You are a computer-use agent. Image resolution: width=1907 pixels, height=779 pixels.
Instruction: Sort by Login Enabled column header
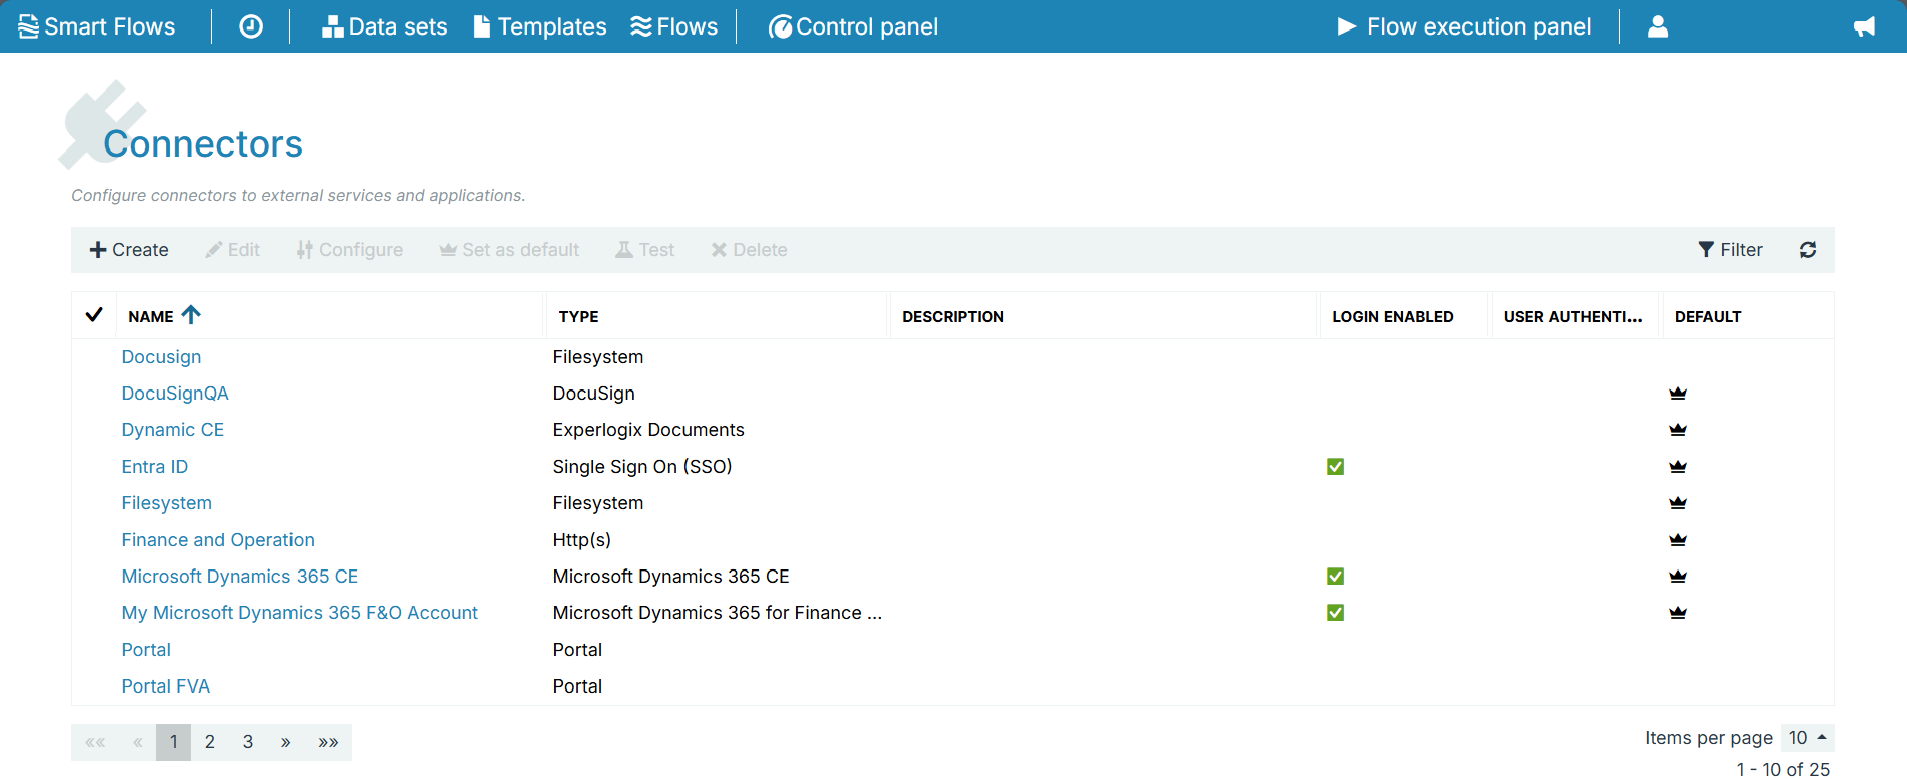click(x=1393, y=316)
